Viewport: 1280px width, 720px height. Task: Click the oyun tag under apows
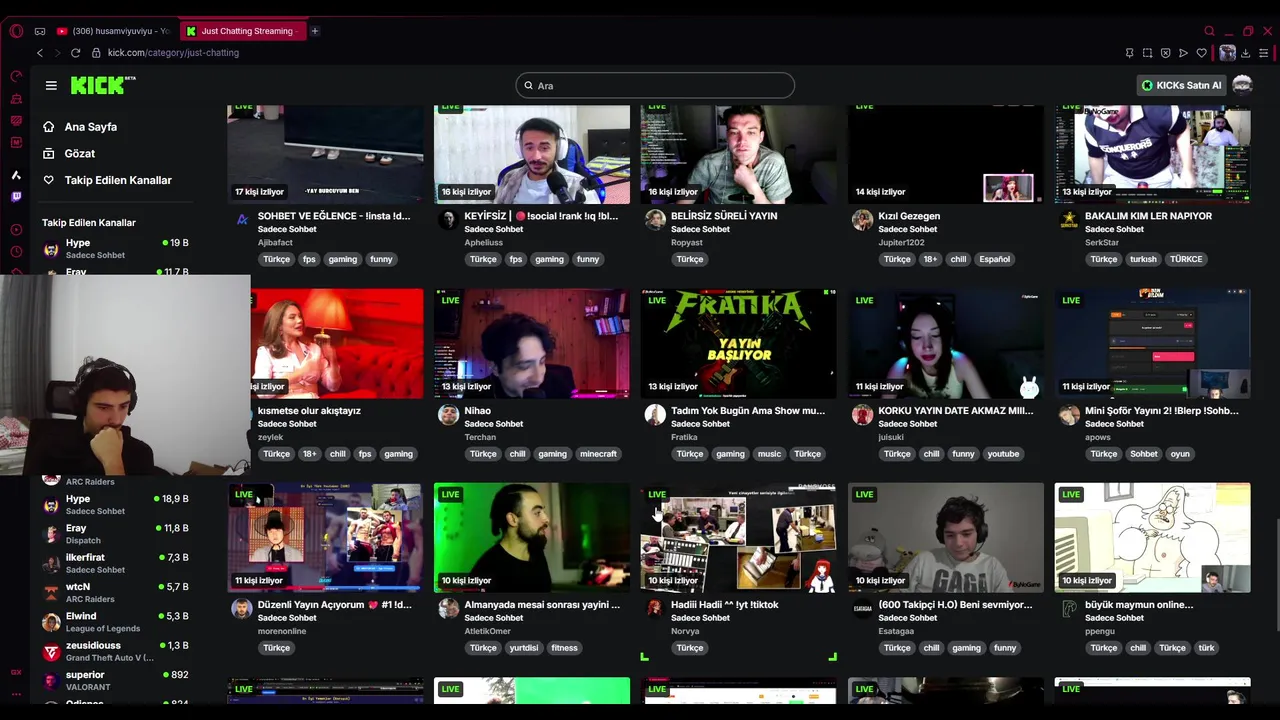pyautogui.click(x=1180, y=454)
